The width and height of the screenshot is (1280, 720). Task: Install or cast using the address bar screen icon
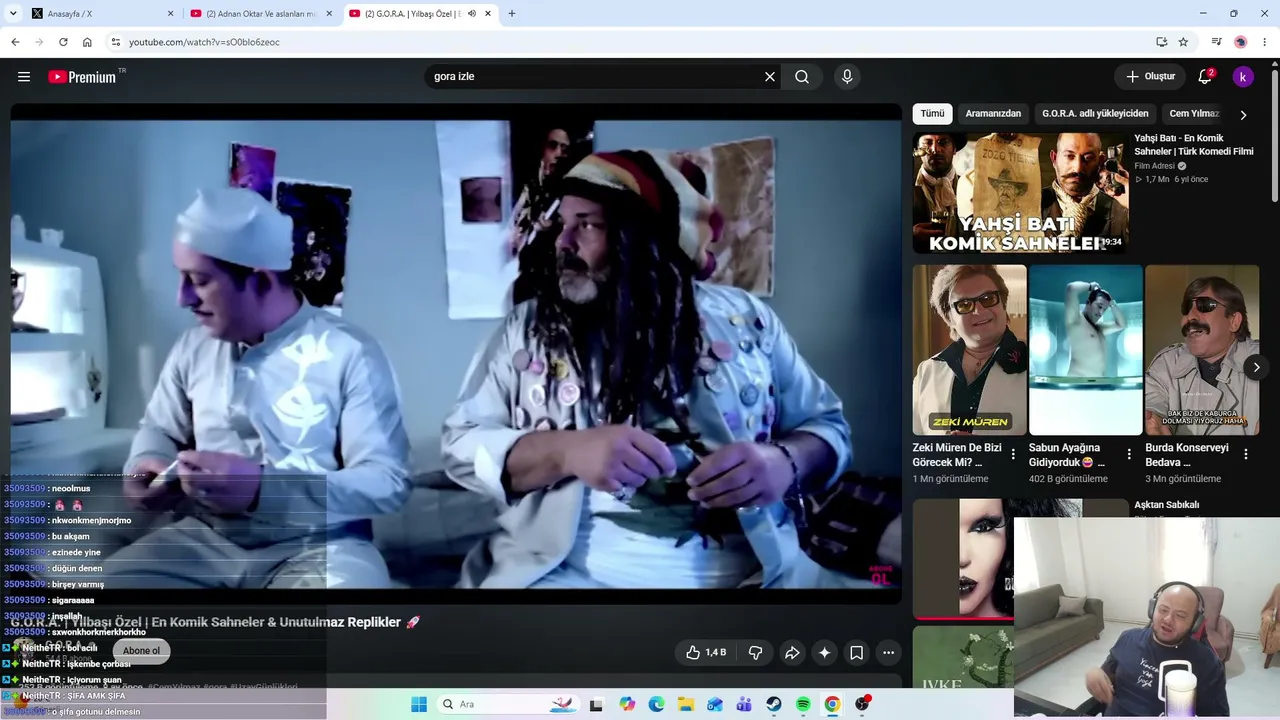tap(1161, 42)
